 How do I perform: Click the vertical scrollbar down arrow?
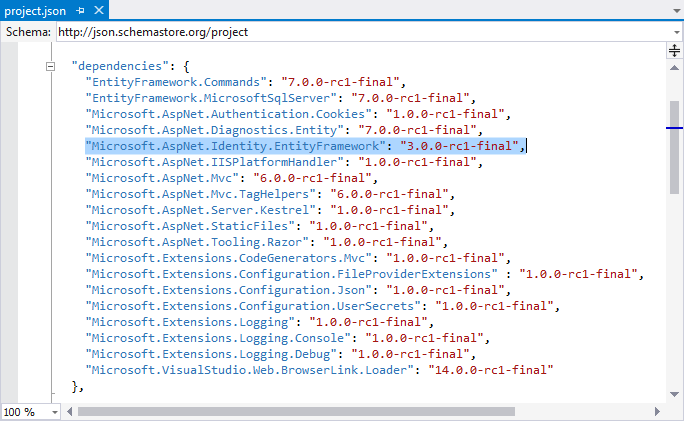[x=674, y=394]
